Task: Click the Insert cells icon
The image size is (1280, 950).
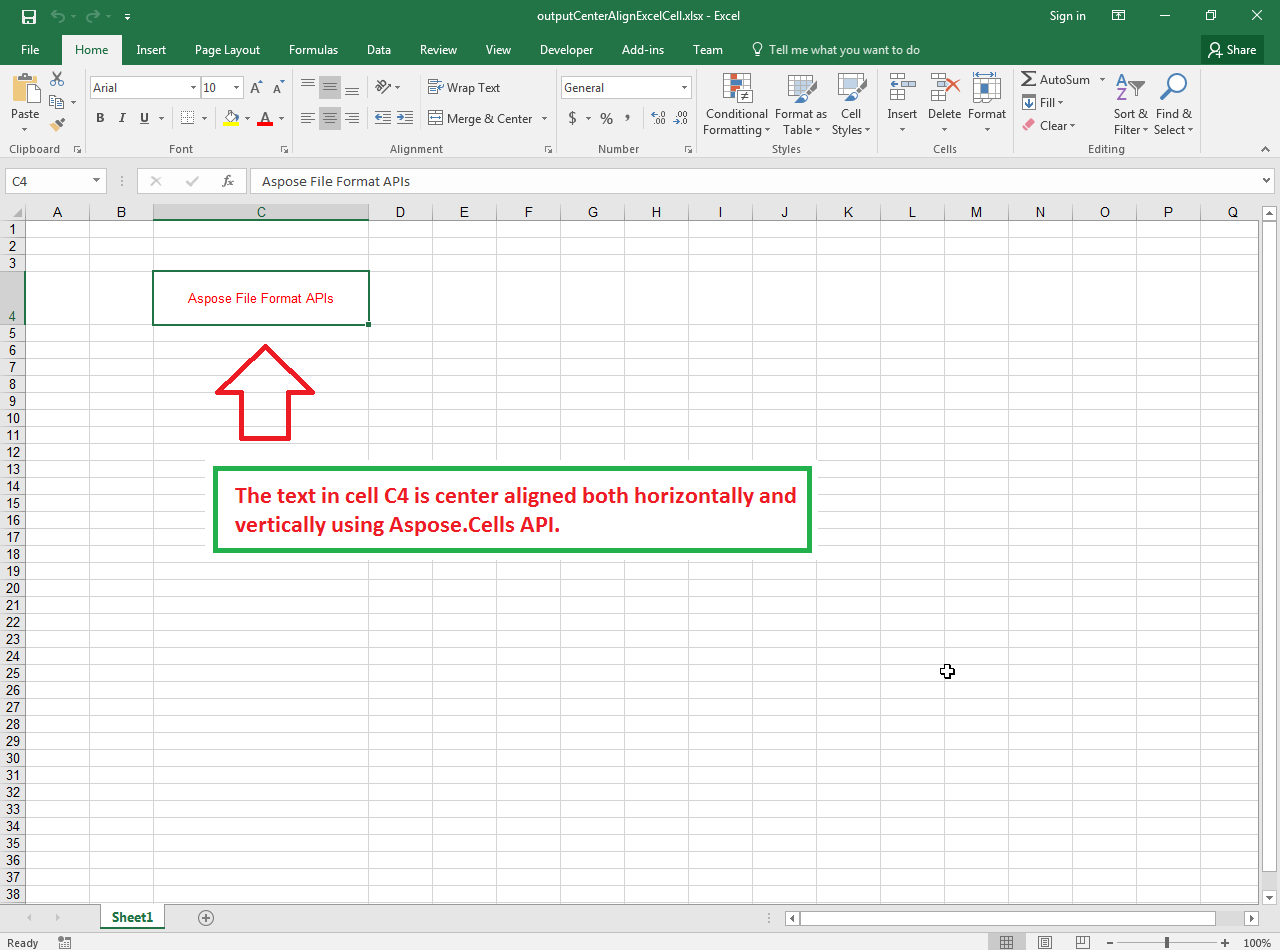Action: 902,88
